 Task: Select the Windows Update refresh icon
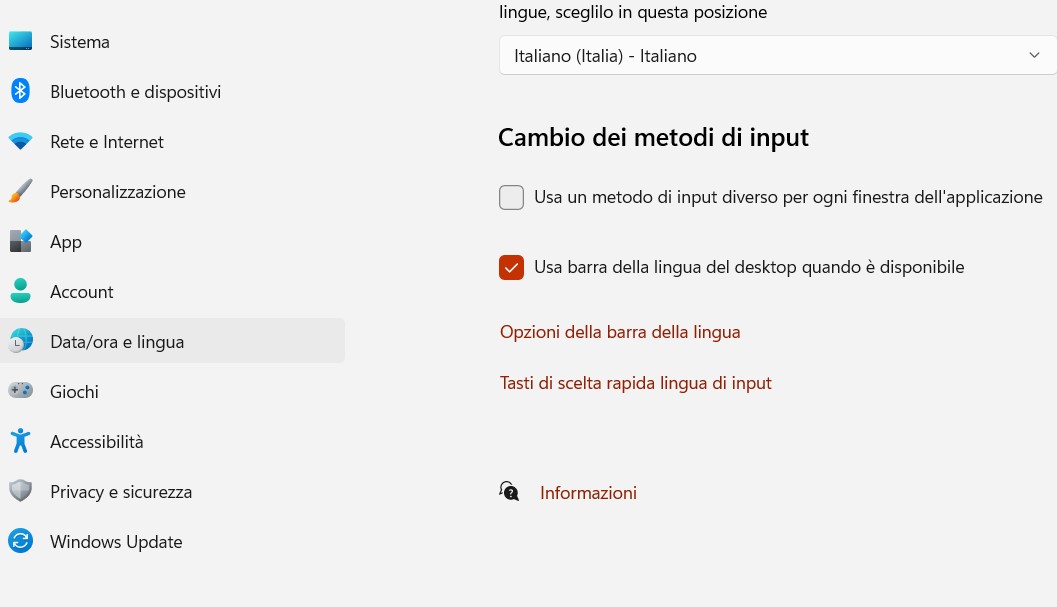tap(20, 541)
